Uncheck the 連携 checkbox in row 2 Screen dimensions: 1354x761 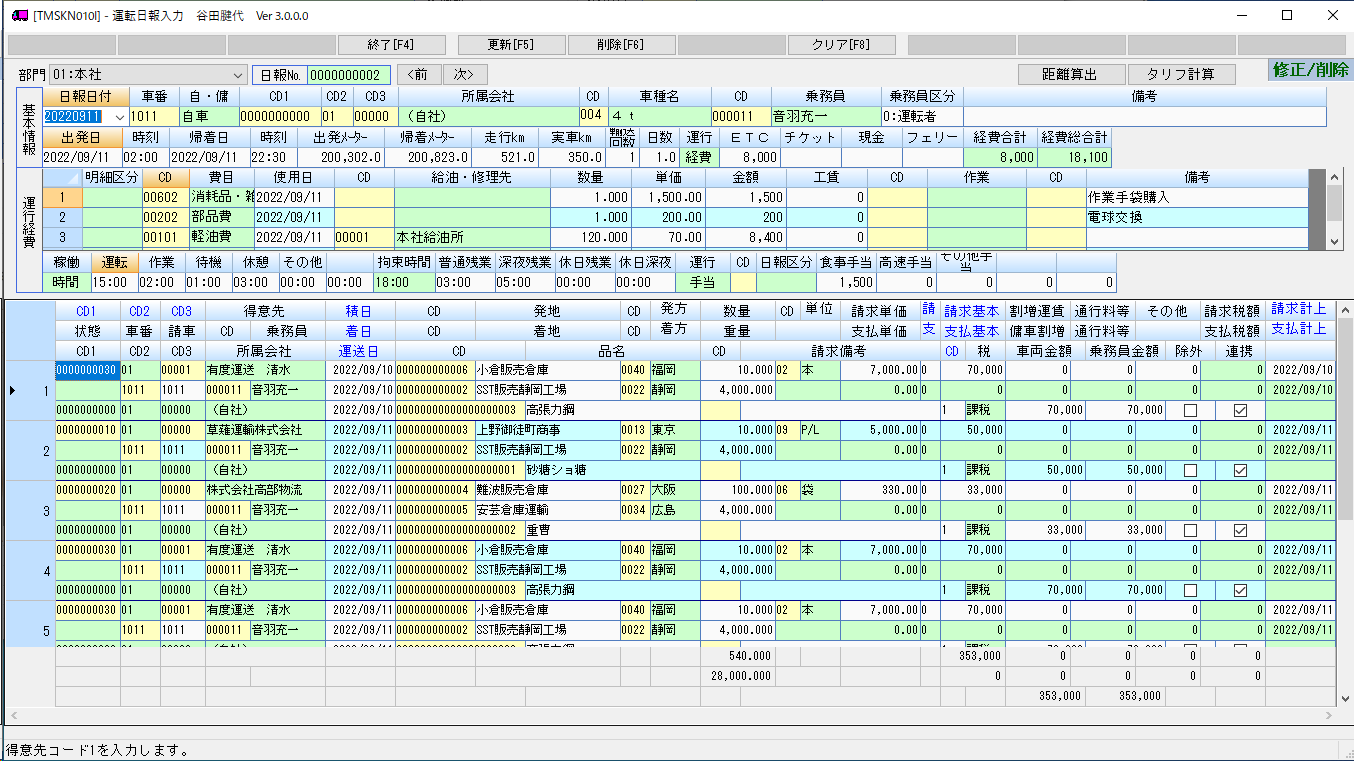[1240, 470]
